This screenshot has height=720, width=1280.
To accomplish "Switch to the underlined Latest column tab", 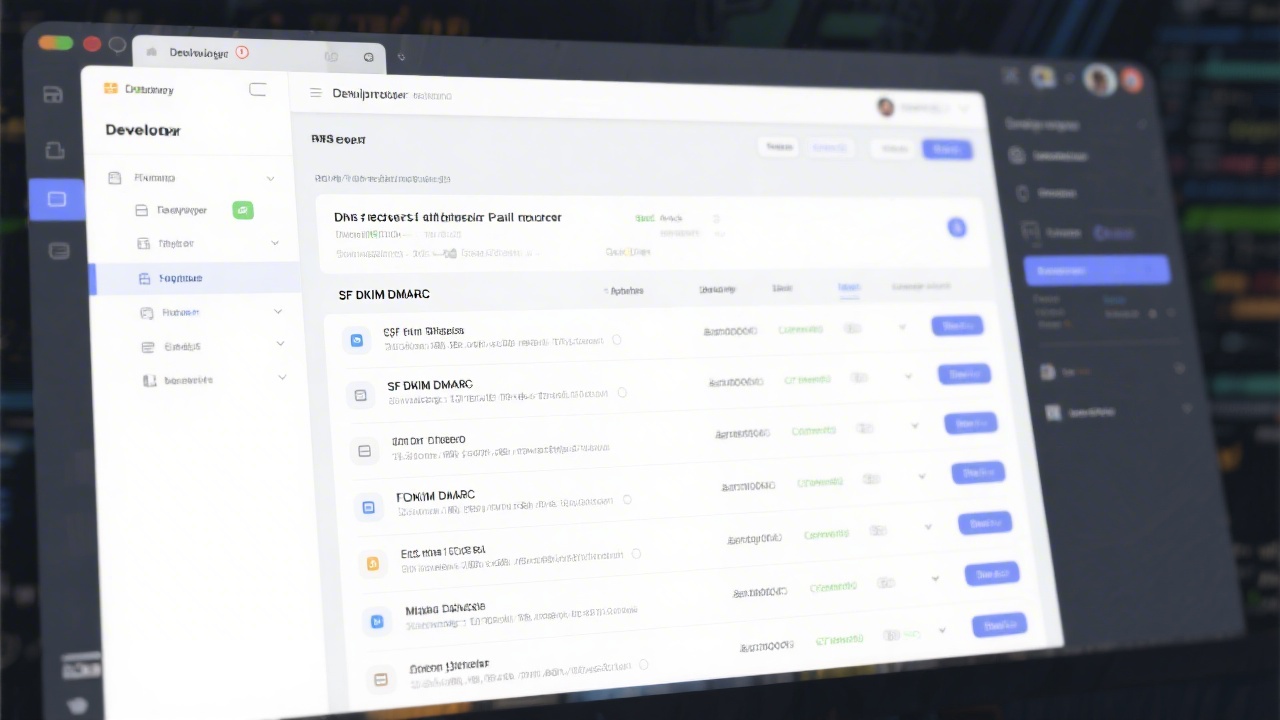I will 848,289.
